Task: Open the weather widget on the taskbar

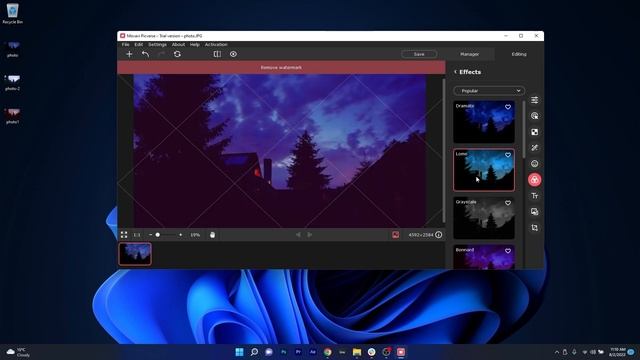Action: [x=18, y=352]
